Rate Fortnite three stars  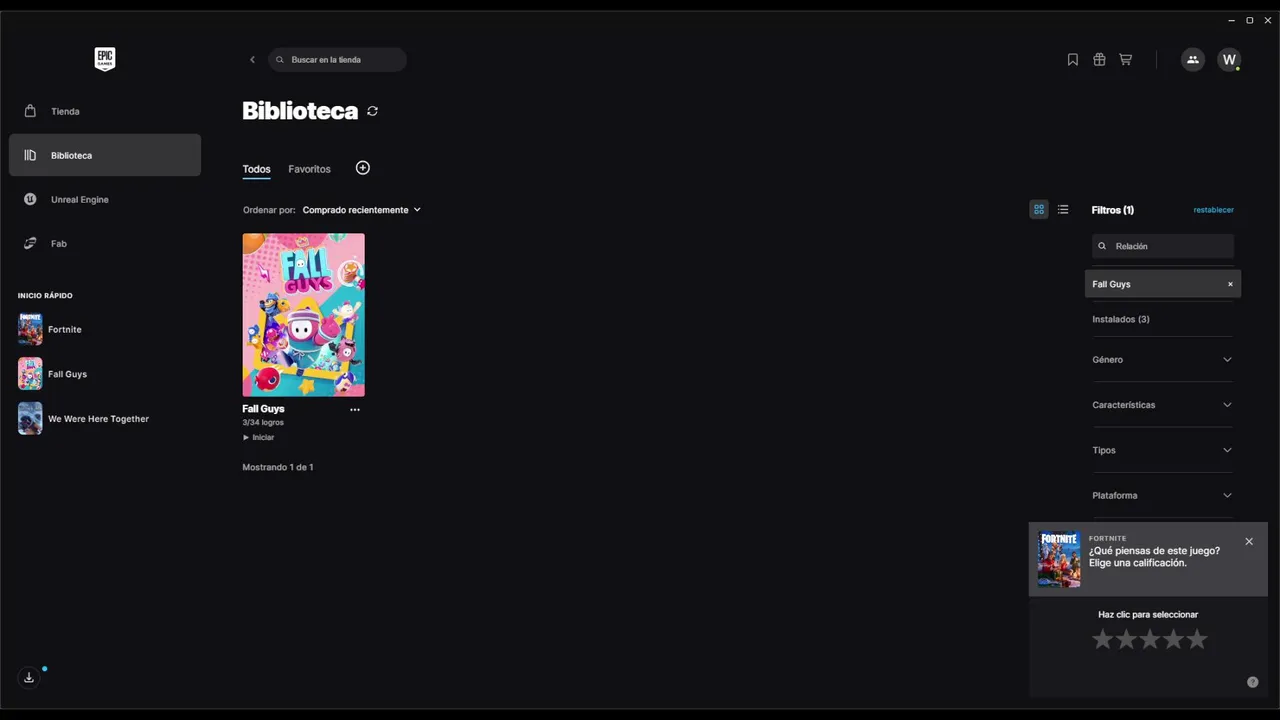(x=1150, y=639)
